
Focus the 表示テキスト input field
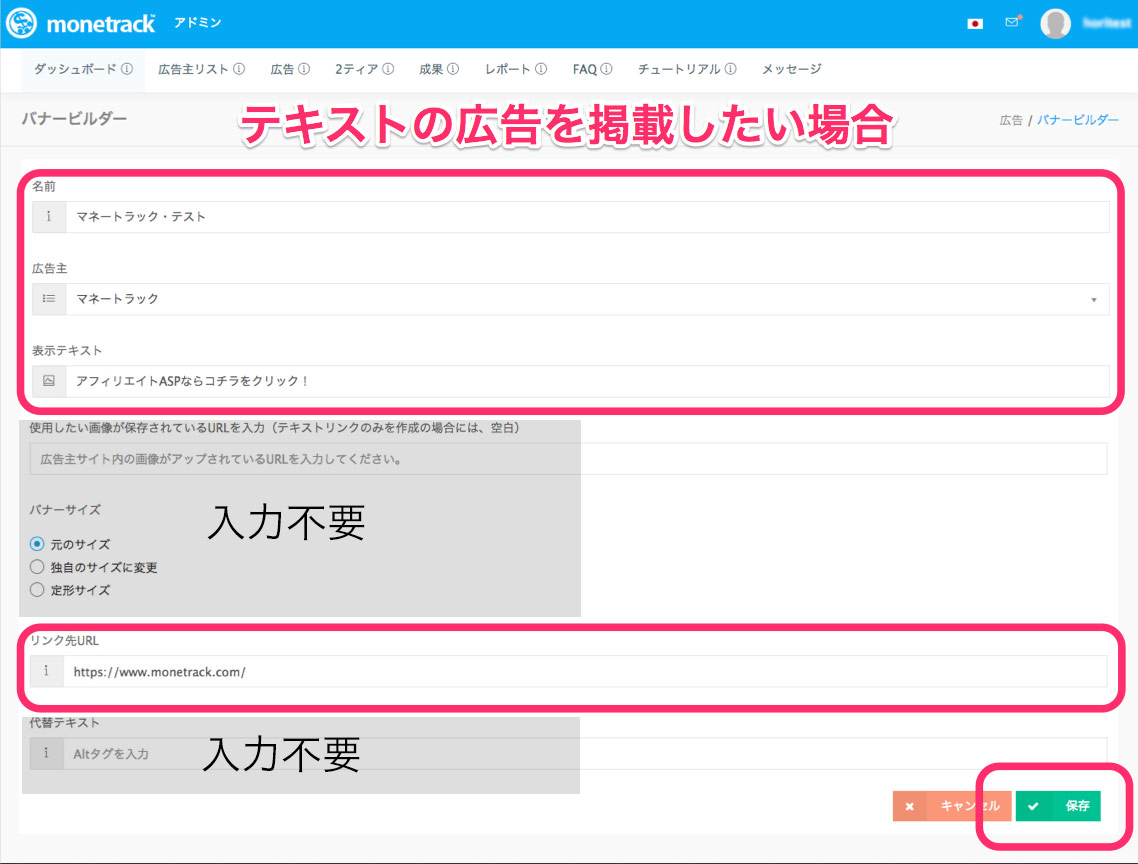(587, 381)
